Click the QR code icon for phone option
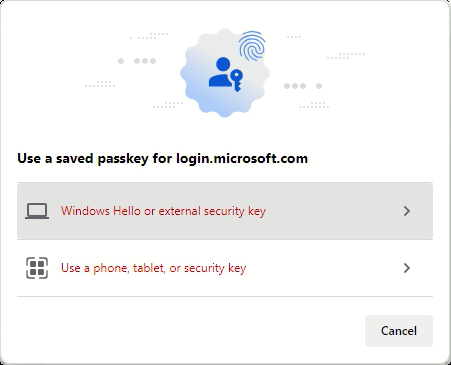This screenshot has height=365, width=451. tap(37, 268)
